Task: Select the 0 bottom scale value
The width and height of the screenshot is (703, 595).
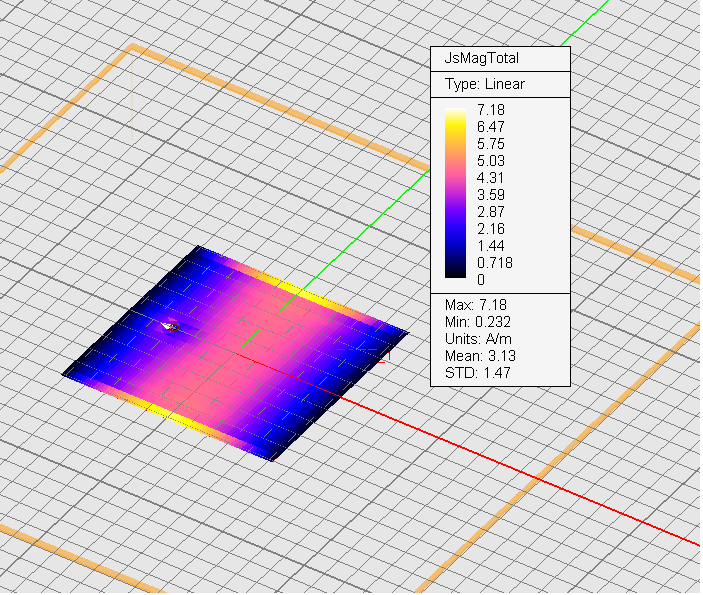Action: [x=482, y=278]
